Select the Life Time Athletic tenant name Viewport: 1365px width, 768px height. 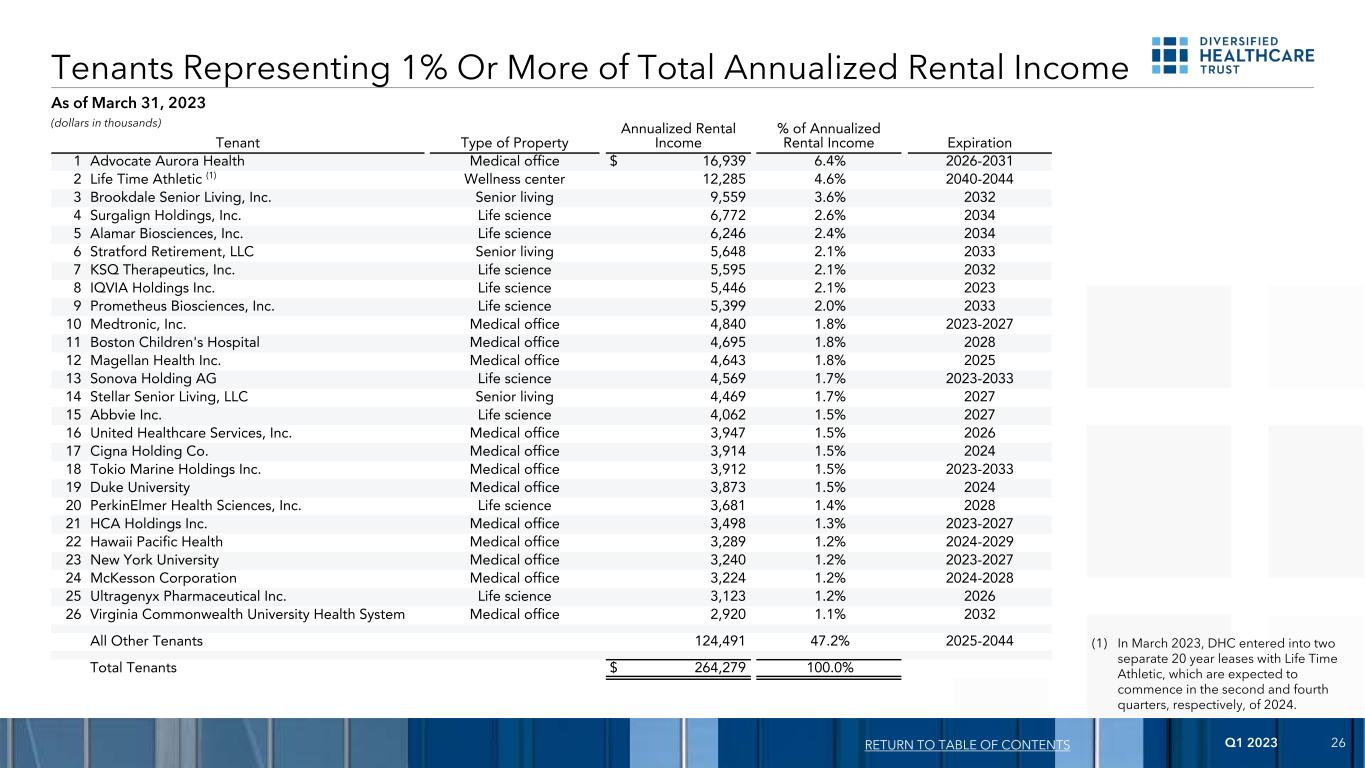pos(146,179)
